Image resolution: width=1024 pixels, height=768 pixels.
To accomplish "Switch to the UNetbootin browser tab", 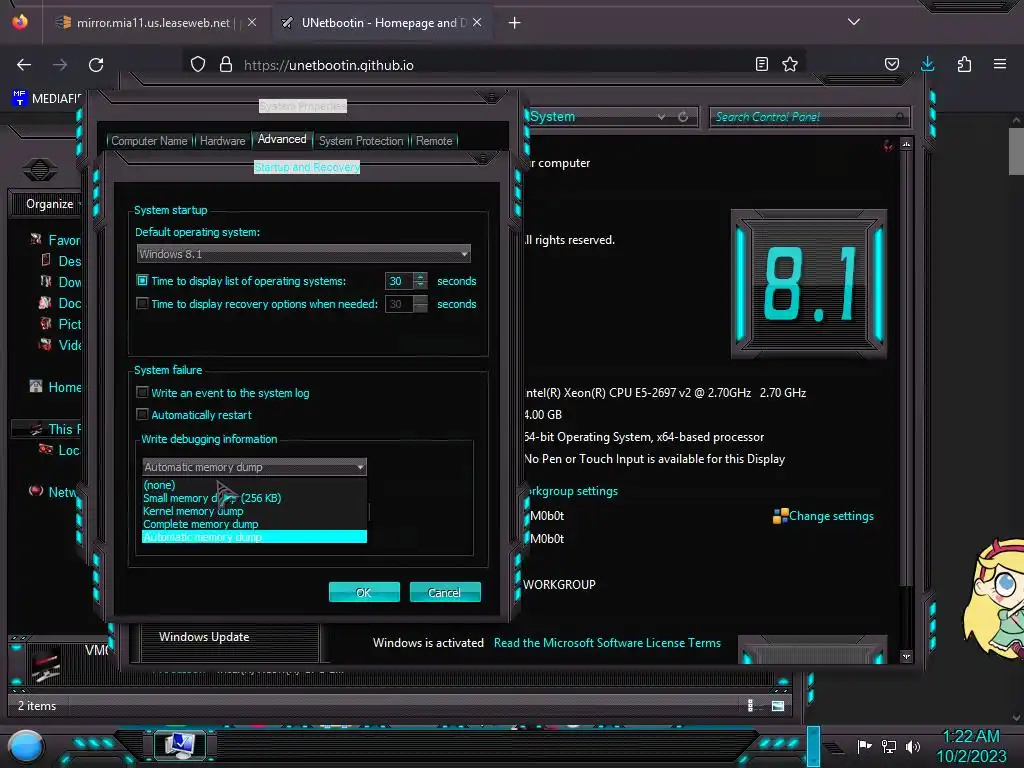I will coord(383,23).
